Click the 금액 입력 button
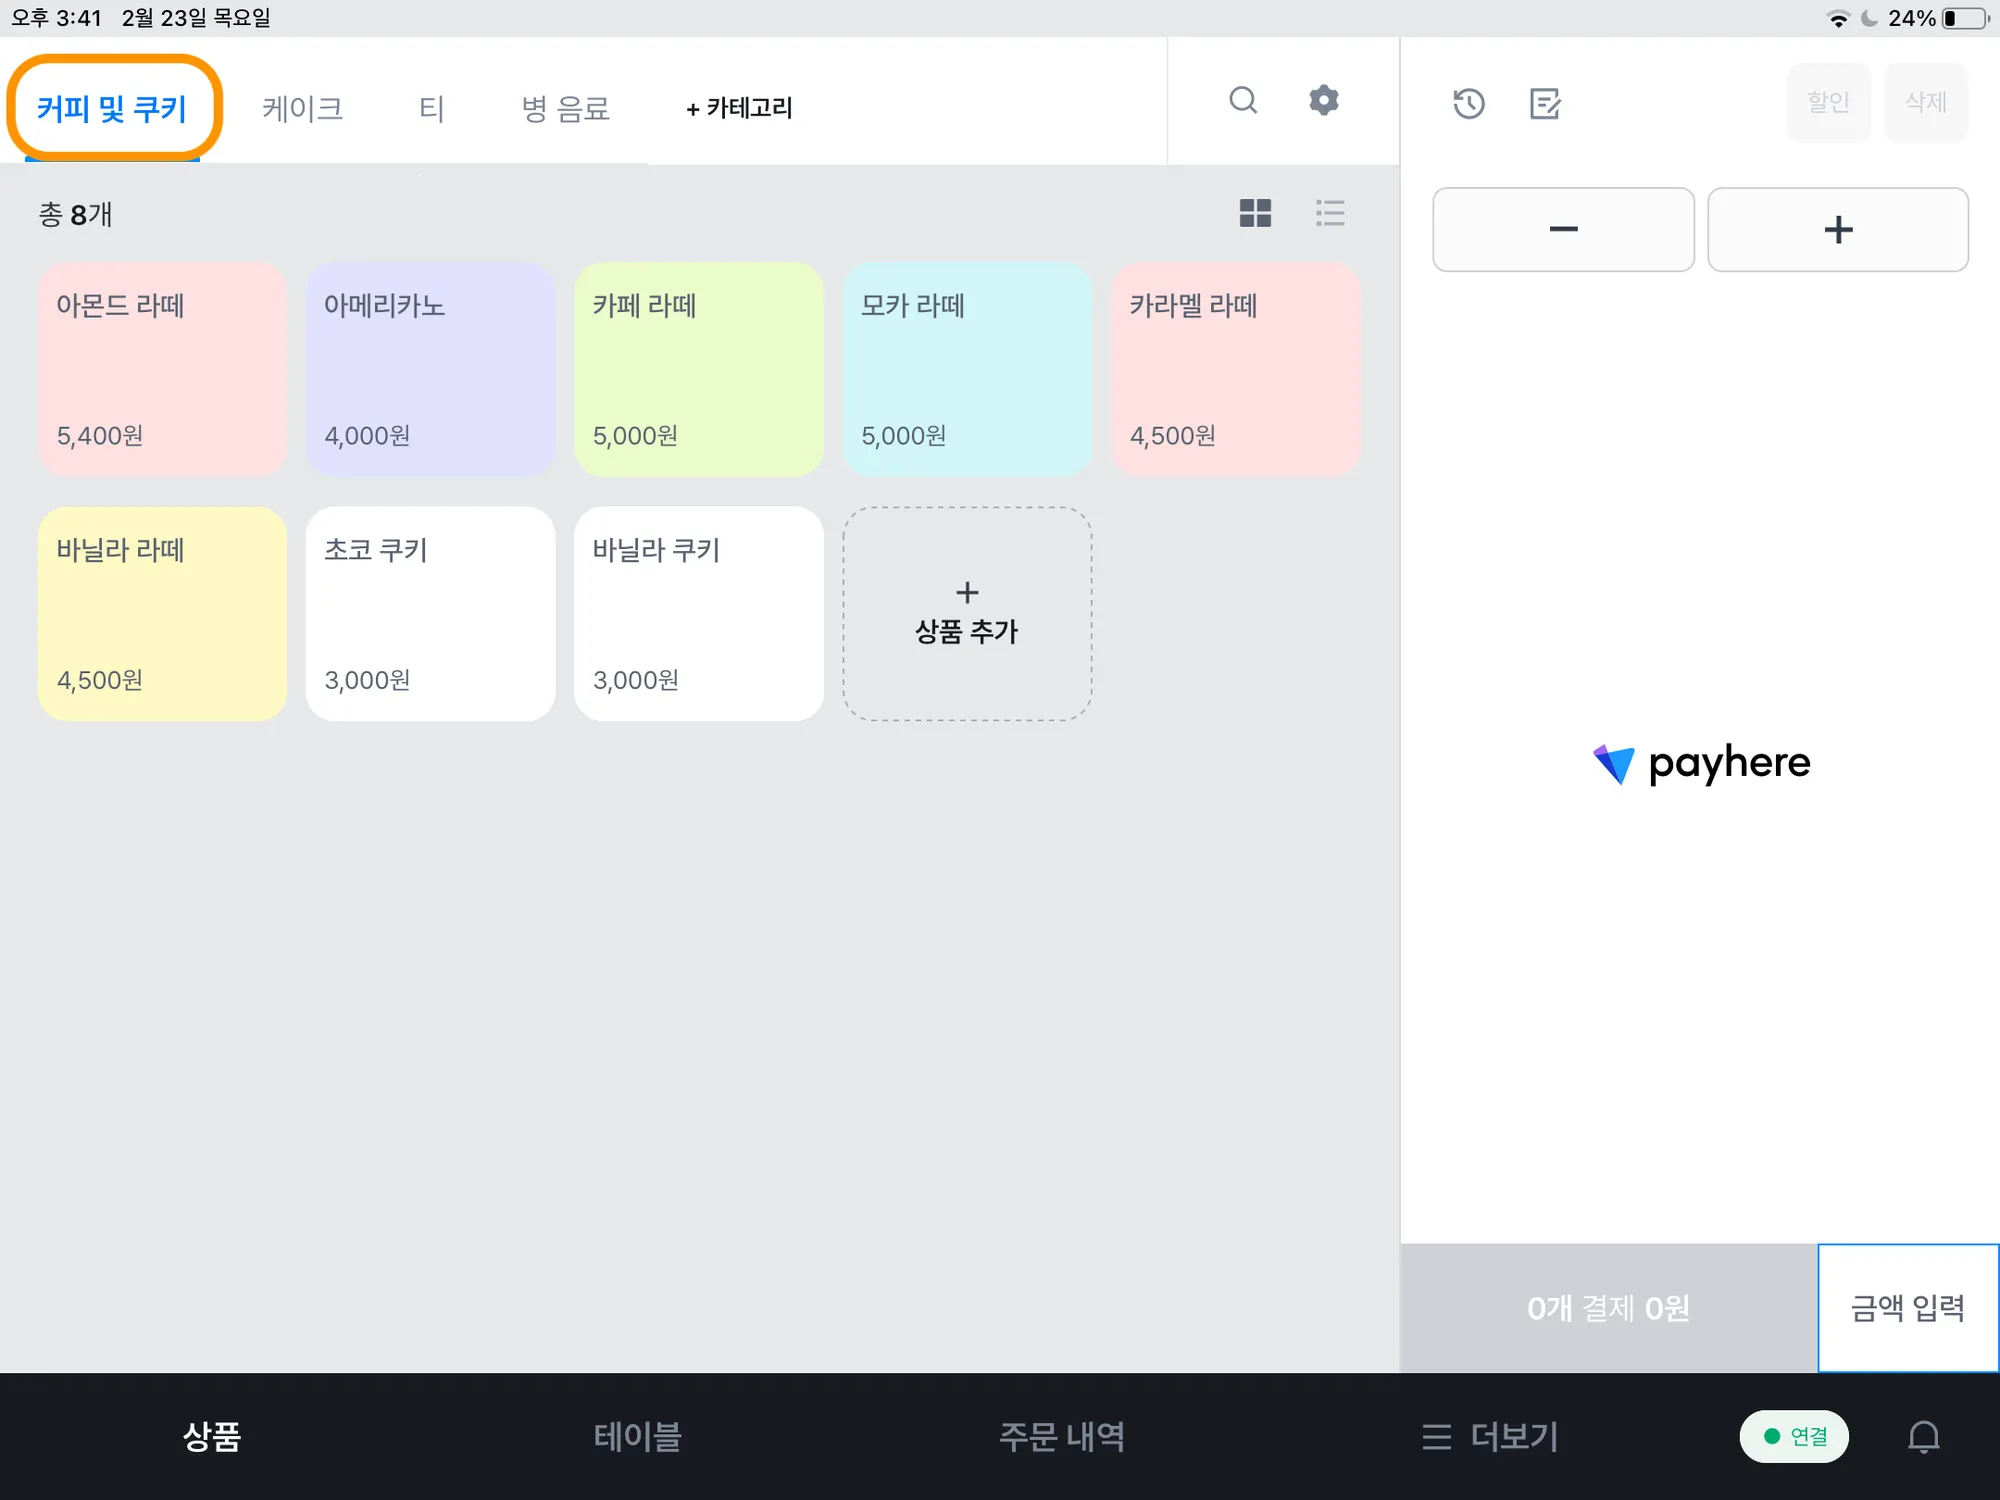 (x=1907, y=1308)
